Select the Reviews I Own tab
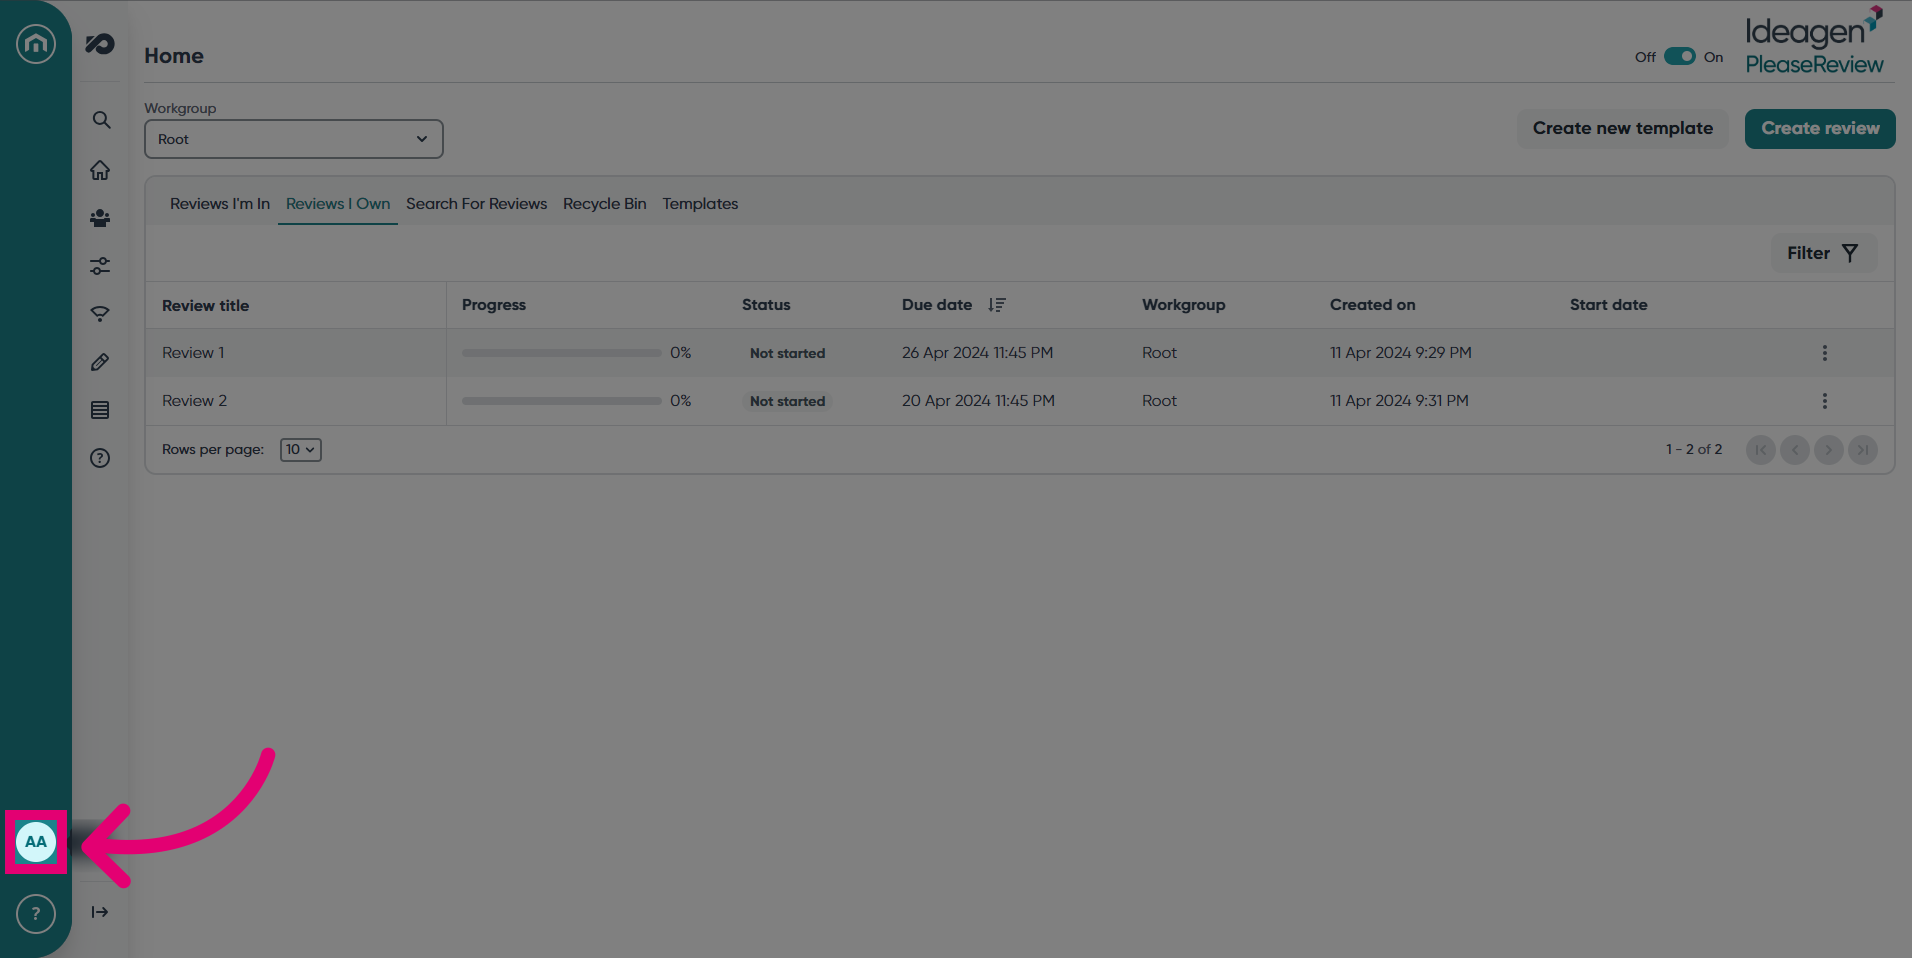The height and width of the screenshot is (958, 1912). pos(338,204)
